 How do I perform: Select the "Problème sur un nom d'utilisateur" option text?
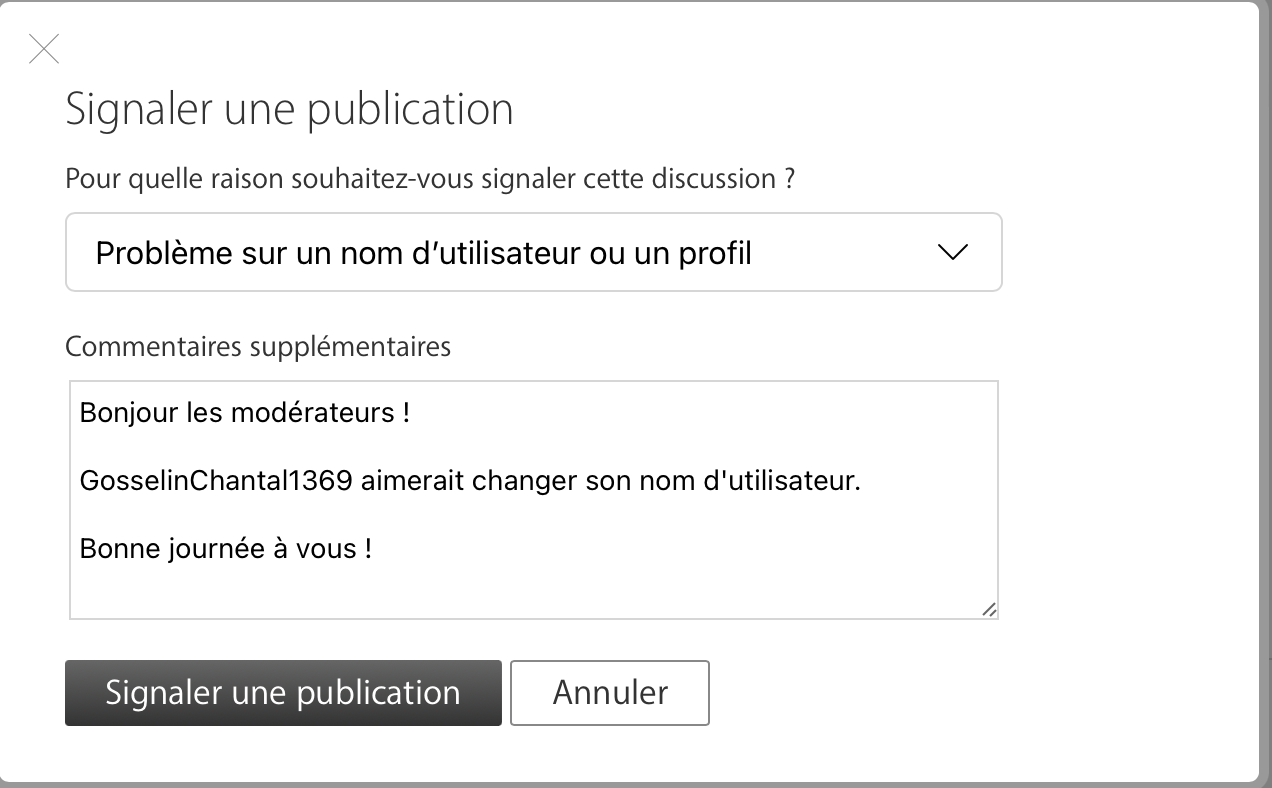tap(423, 253)
